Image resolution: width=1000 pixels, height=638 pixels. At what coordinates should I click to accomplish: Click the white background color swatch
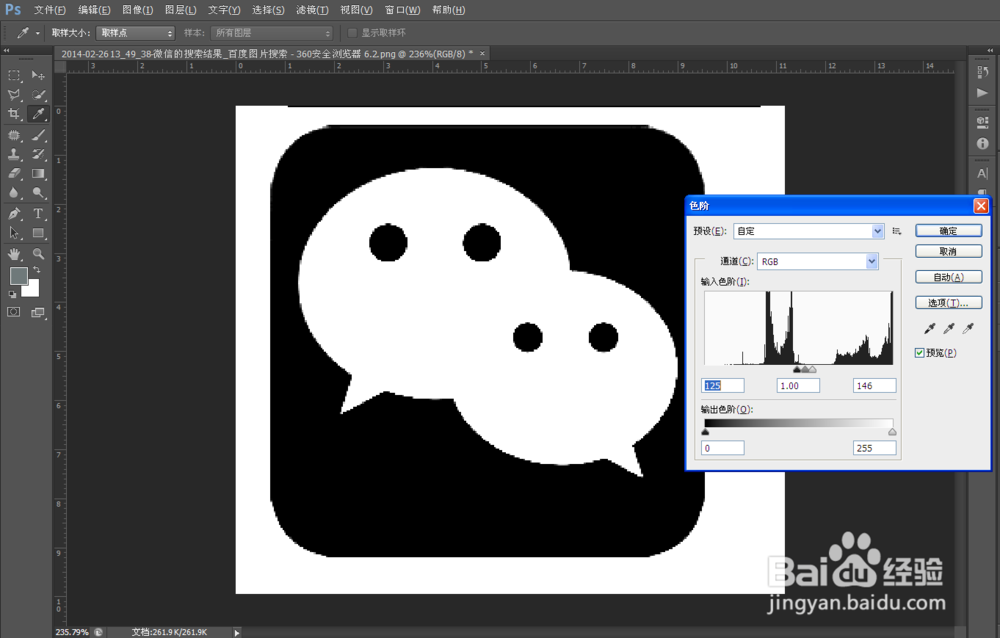point(33,291)
